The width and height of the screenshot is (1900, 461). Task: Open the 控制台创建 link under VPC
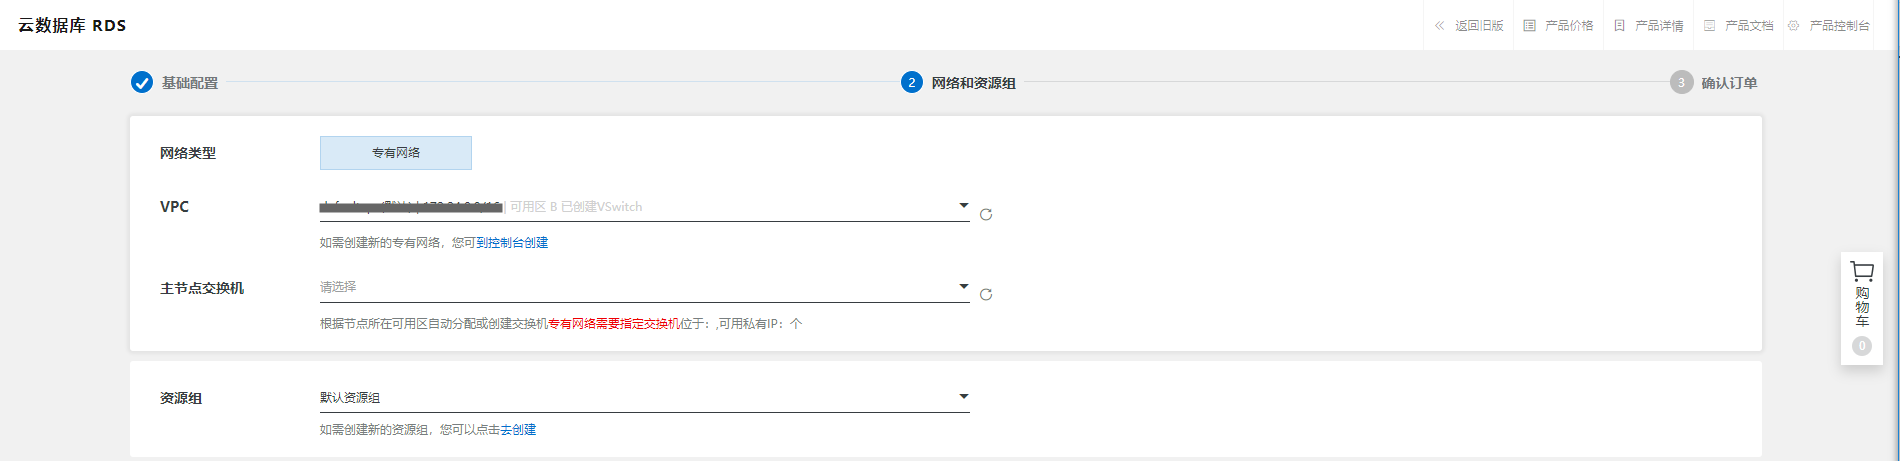(x=518, y=243)
